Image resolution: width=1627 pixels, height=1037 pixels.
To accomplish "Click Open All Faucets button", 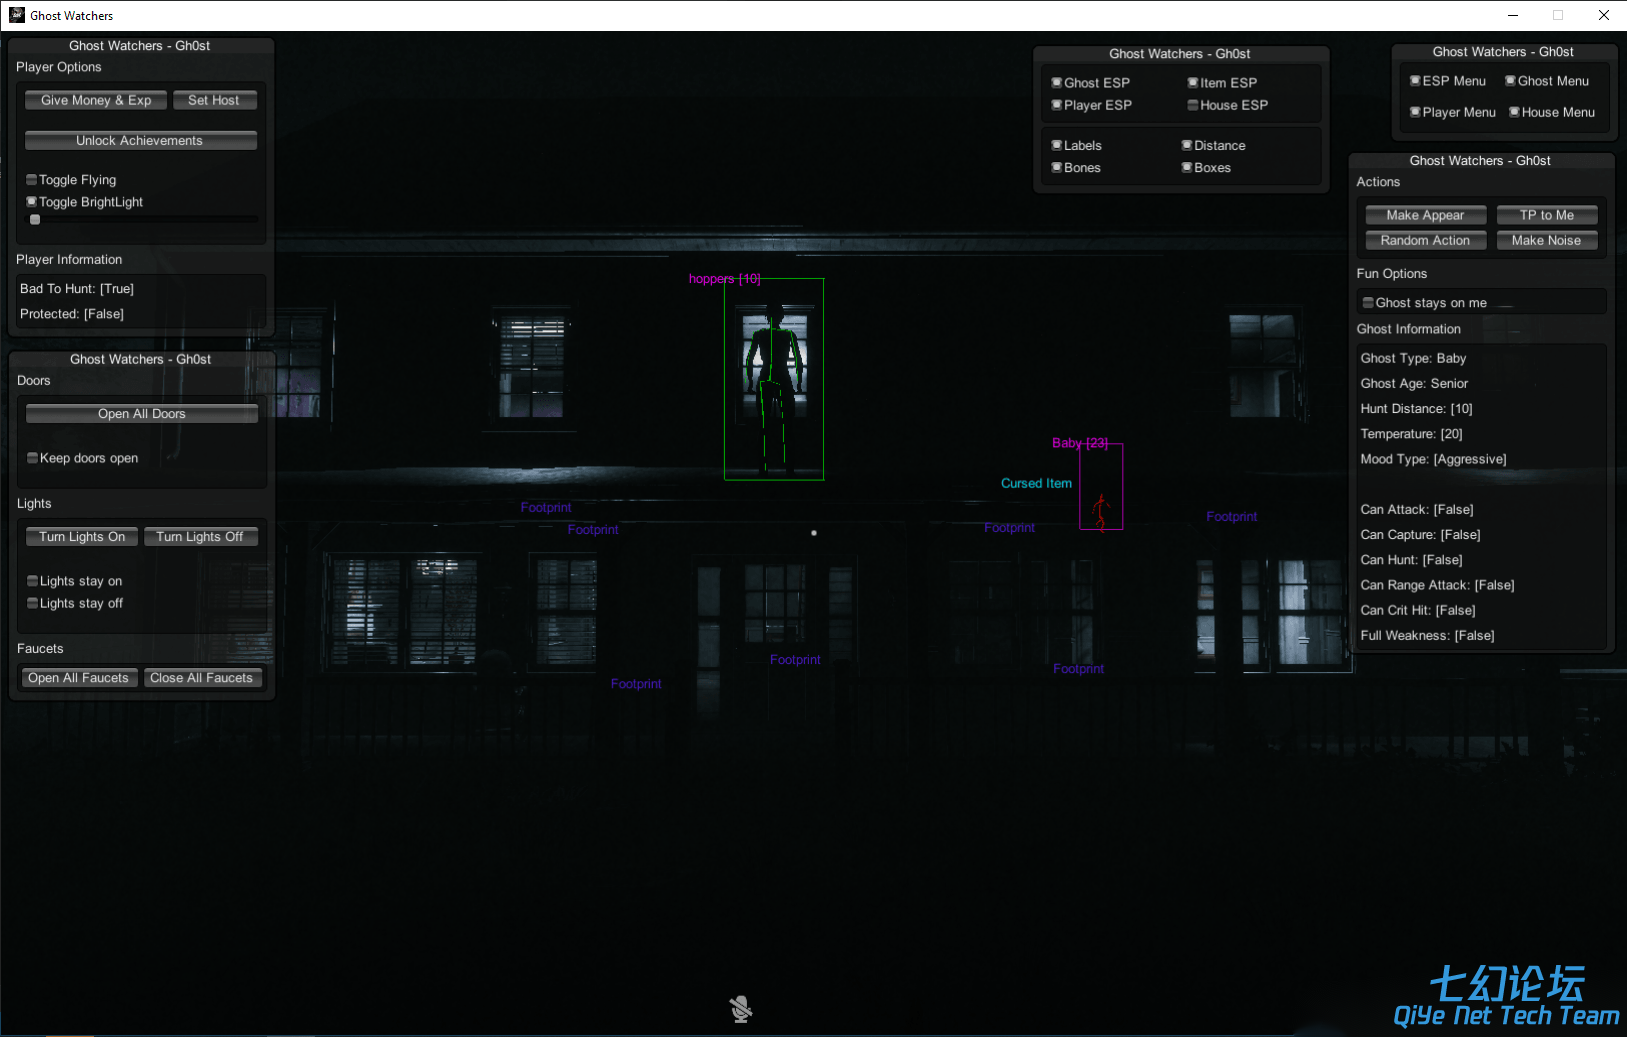I will (79, 678).
